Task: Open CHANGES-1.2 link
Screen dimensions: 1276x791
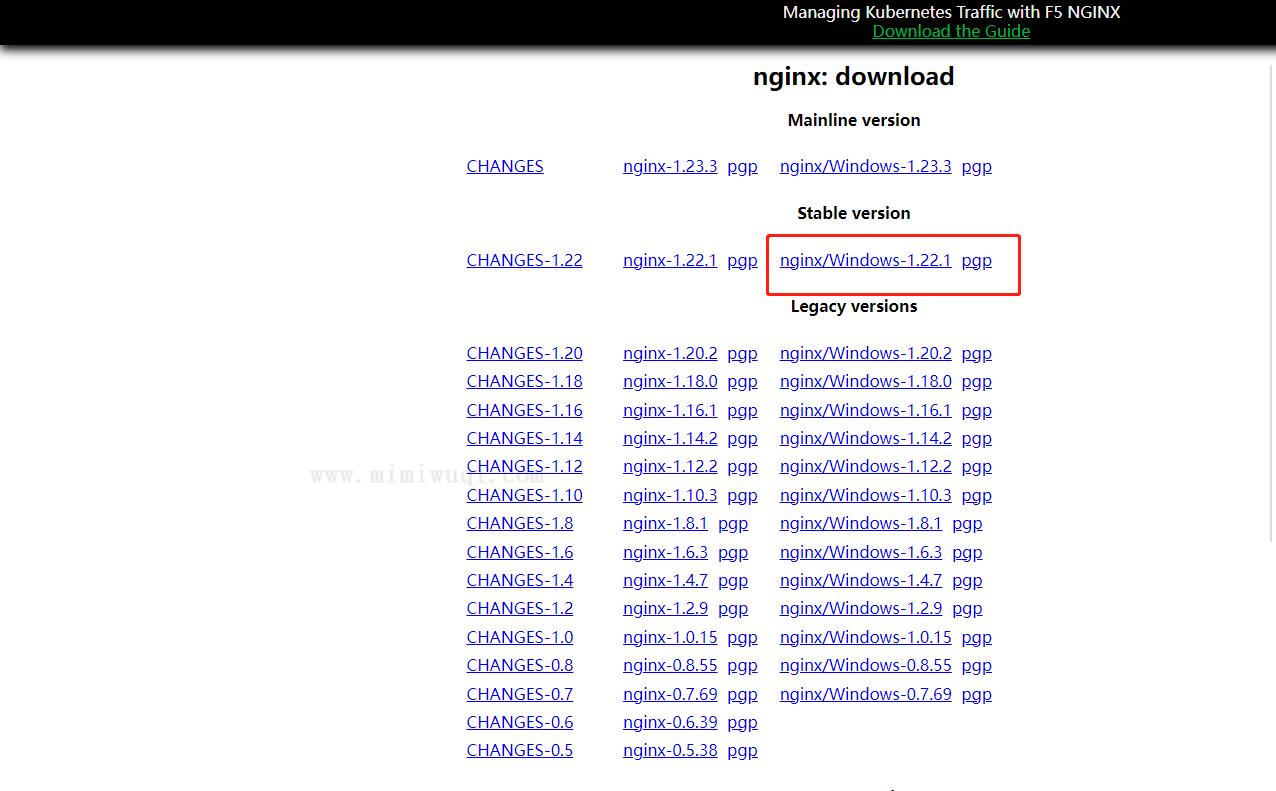Action: click(519, 608)
